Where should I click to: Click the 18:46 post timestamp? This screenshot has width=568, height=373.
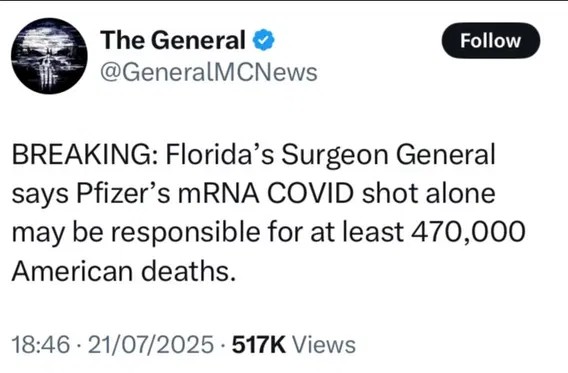pyautogui.click(x=41, y=344)
